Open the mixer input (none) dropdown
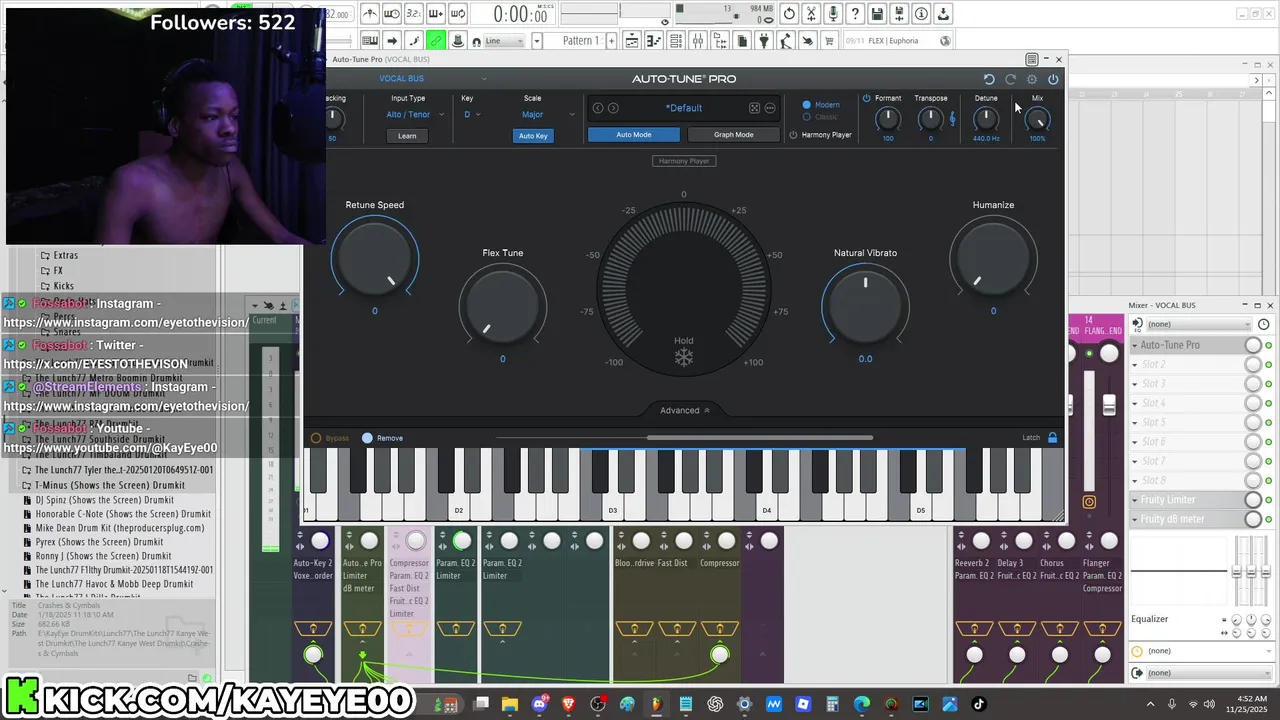The image size is (1280, 720). [1198, 324]
